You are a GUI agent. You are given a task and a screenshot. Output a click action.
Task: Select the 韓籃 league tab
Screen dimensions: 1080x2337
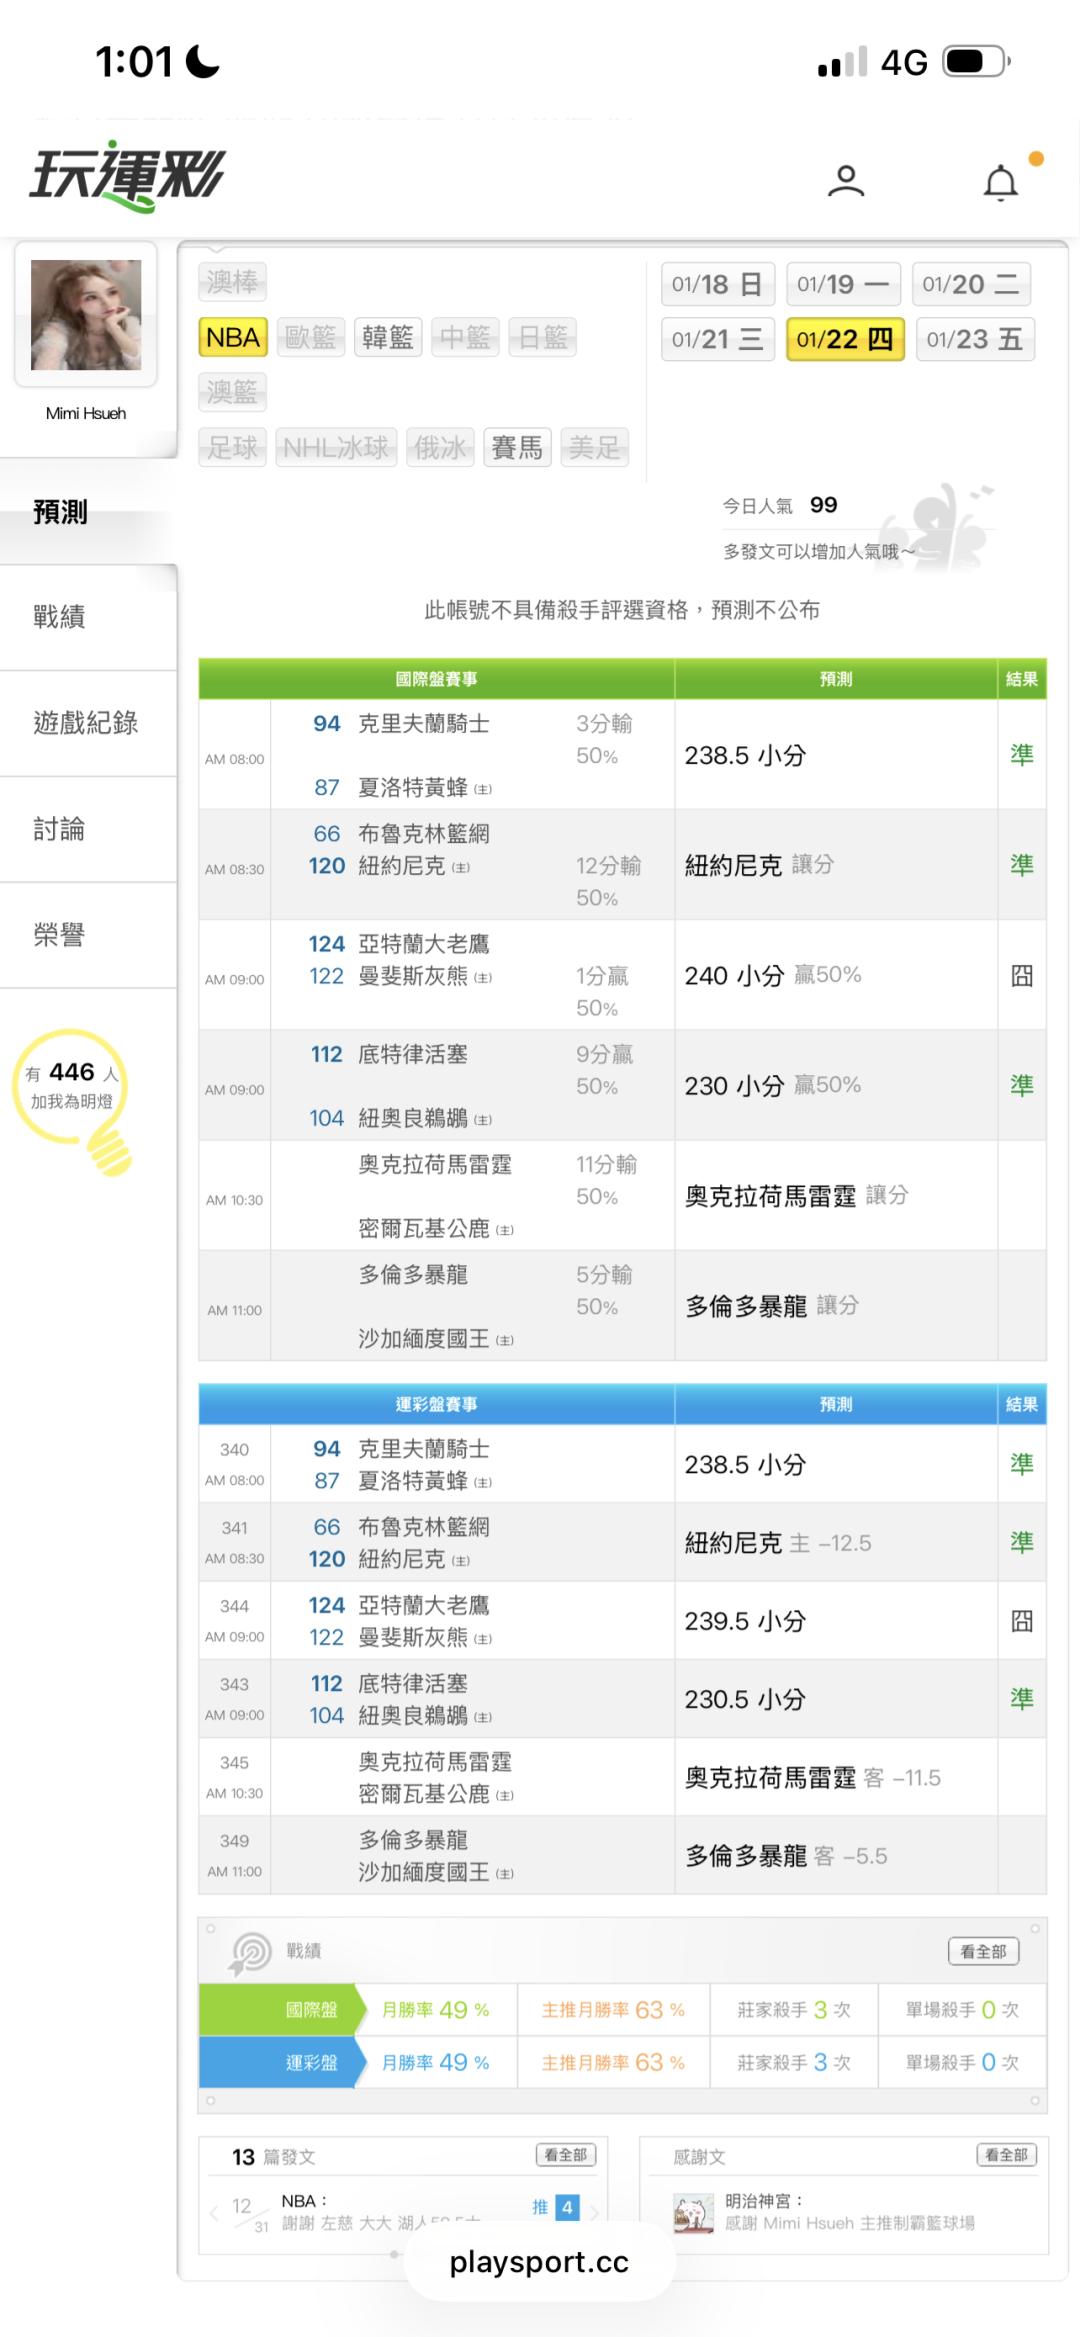pyautogui.click(x=388, y=338)
